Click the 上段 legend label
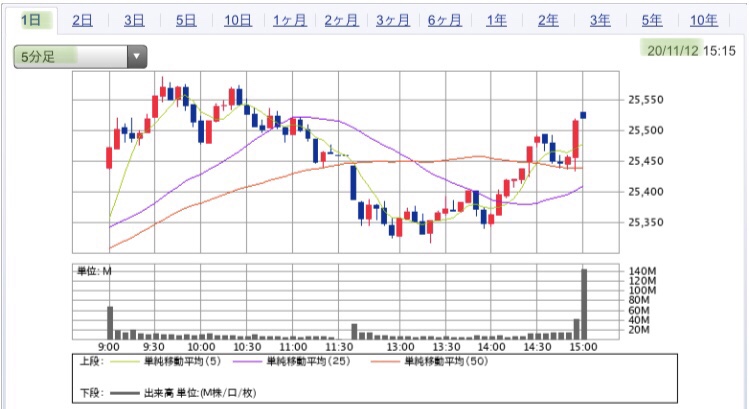The image size is (749, 409). [x=91, y=361]
